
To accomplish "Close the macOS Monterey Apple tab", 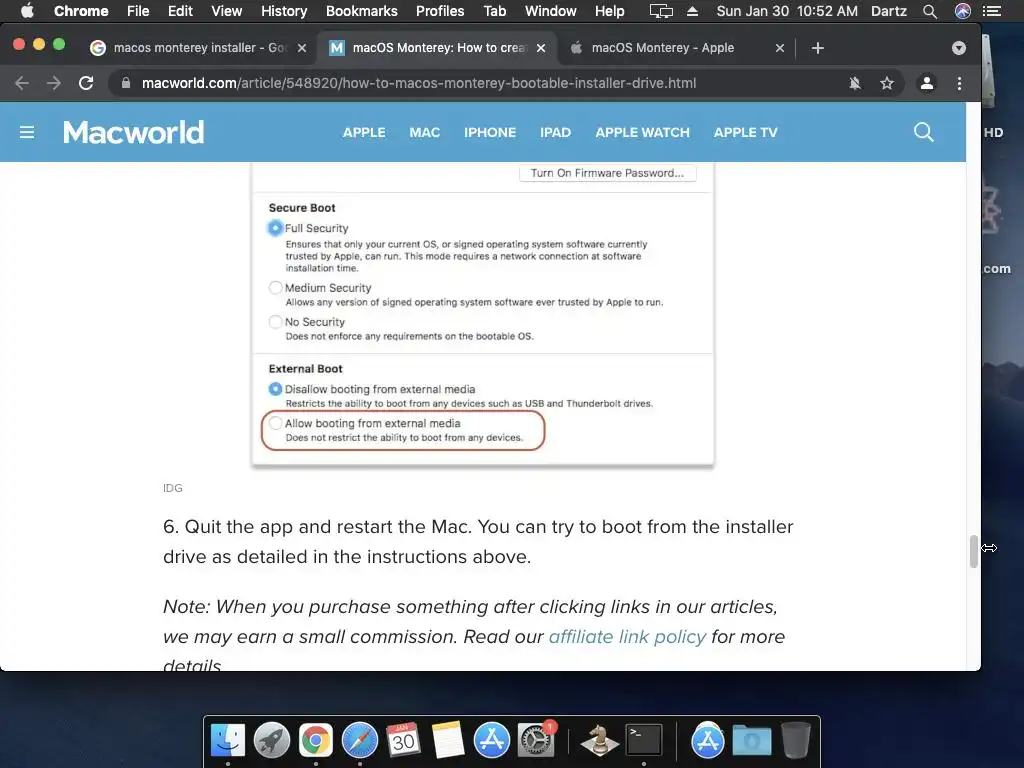I will point(779,48).
